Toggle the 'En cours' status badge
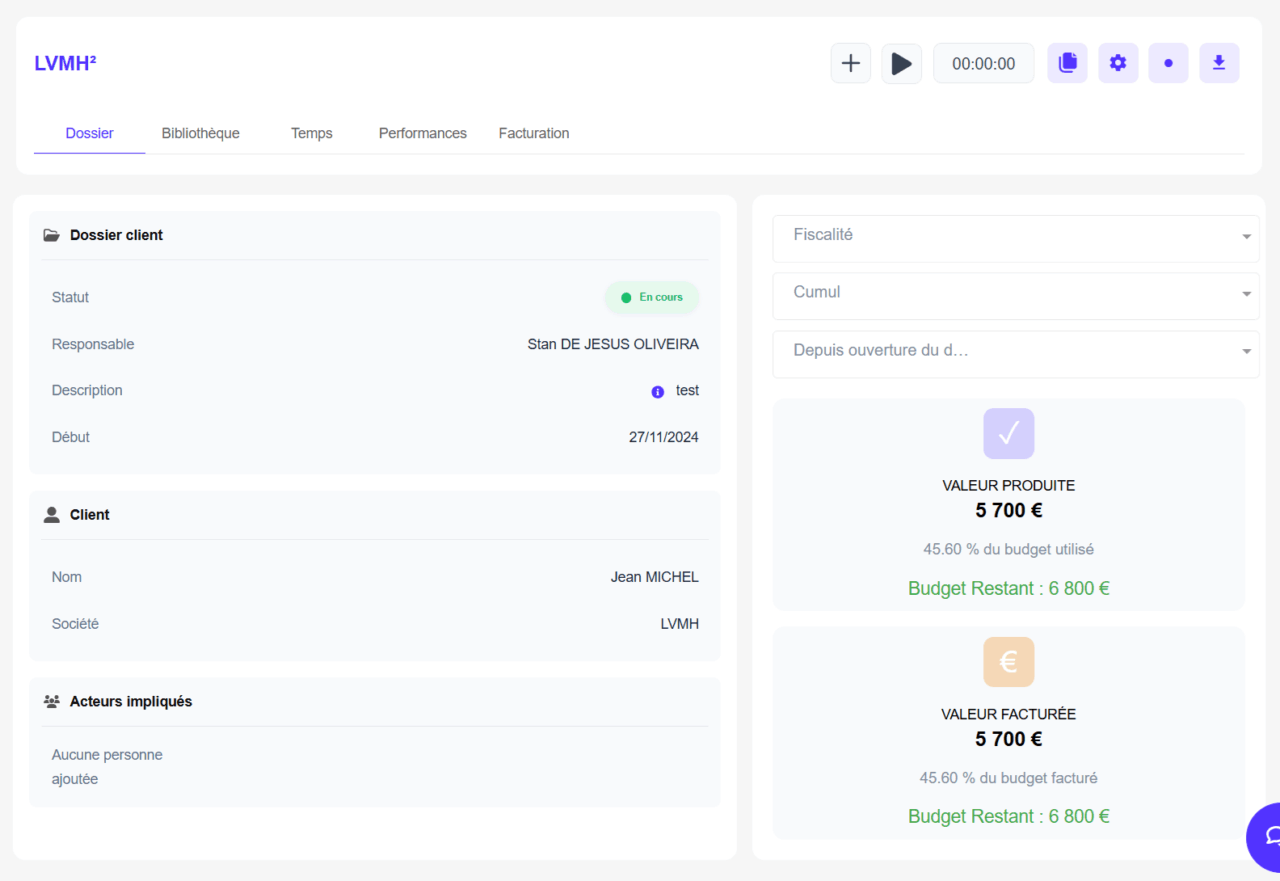The height and width of the screenshot is (881, 1280). [651, 297]
